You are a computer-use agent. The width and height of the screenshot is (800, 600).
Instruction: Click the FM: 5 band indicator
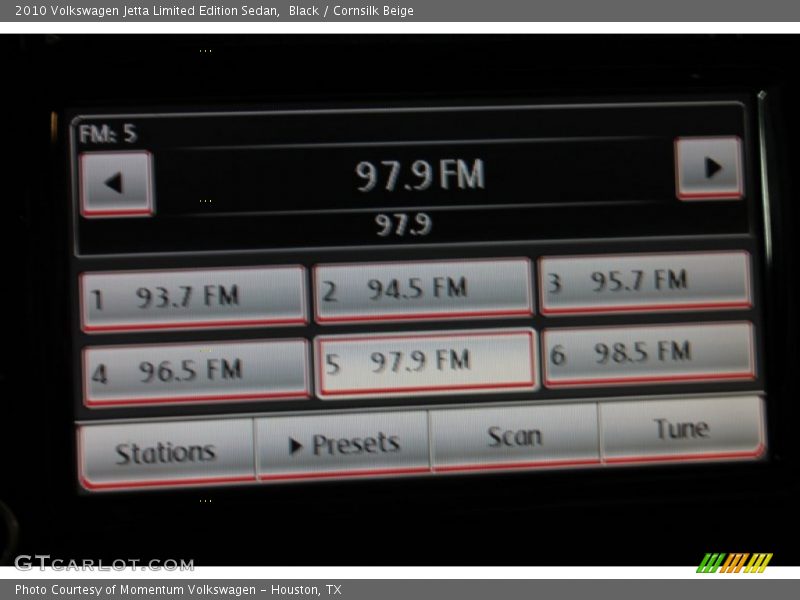point(107,134)
